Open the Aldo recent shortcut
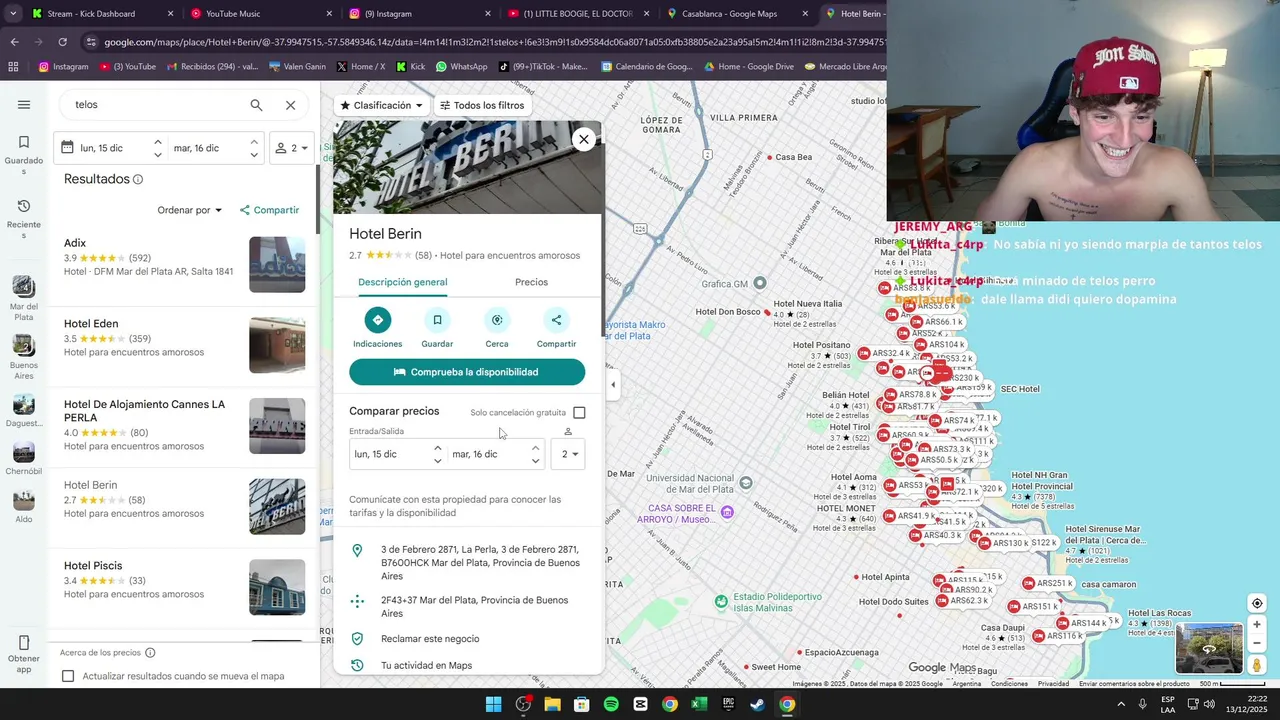Viewport: 1280px width, 720px height. coord(24,507)
